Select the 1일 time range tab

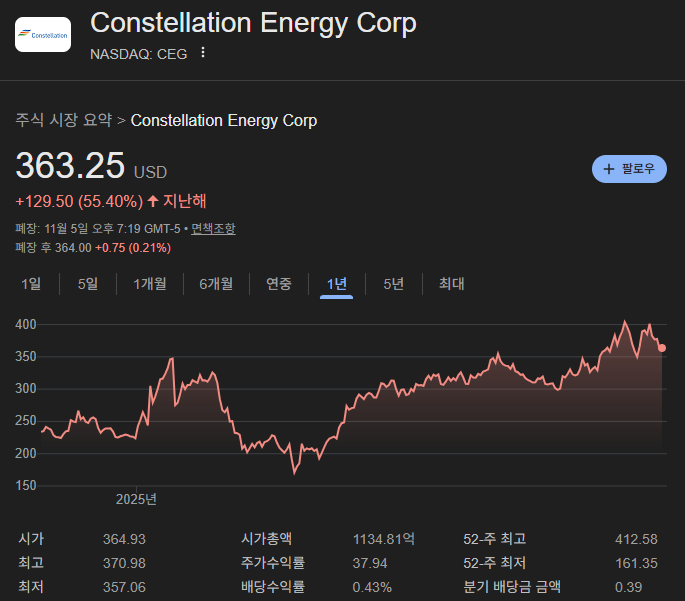point(31,284)
